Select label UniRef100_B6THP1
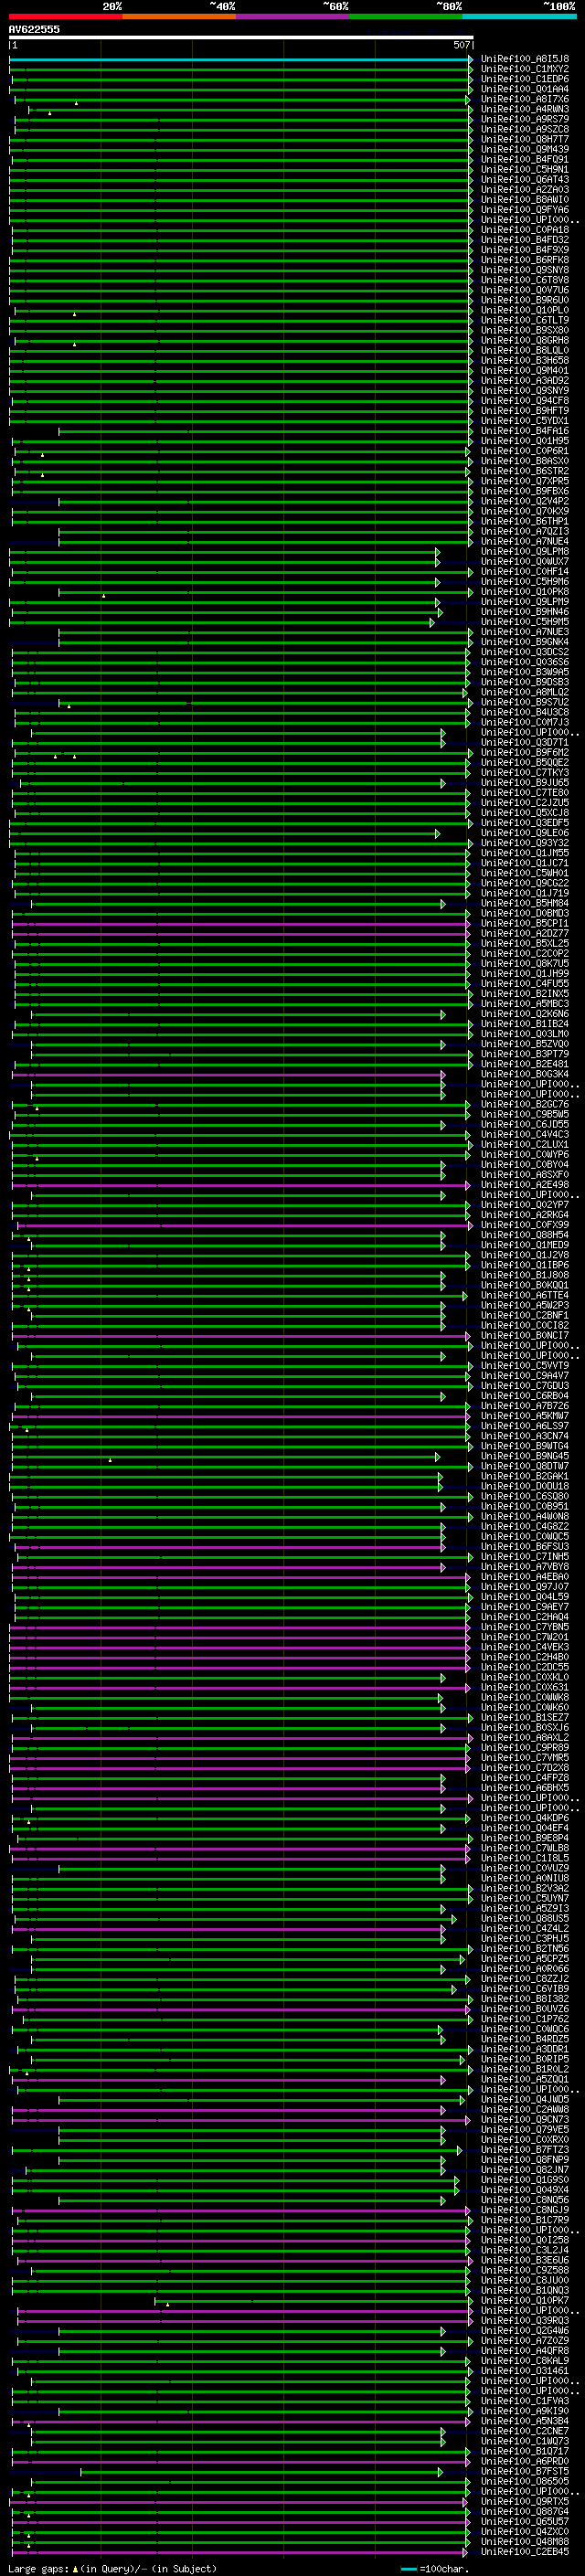The image size is (585, 2576). [x=524, y=521]
